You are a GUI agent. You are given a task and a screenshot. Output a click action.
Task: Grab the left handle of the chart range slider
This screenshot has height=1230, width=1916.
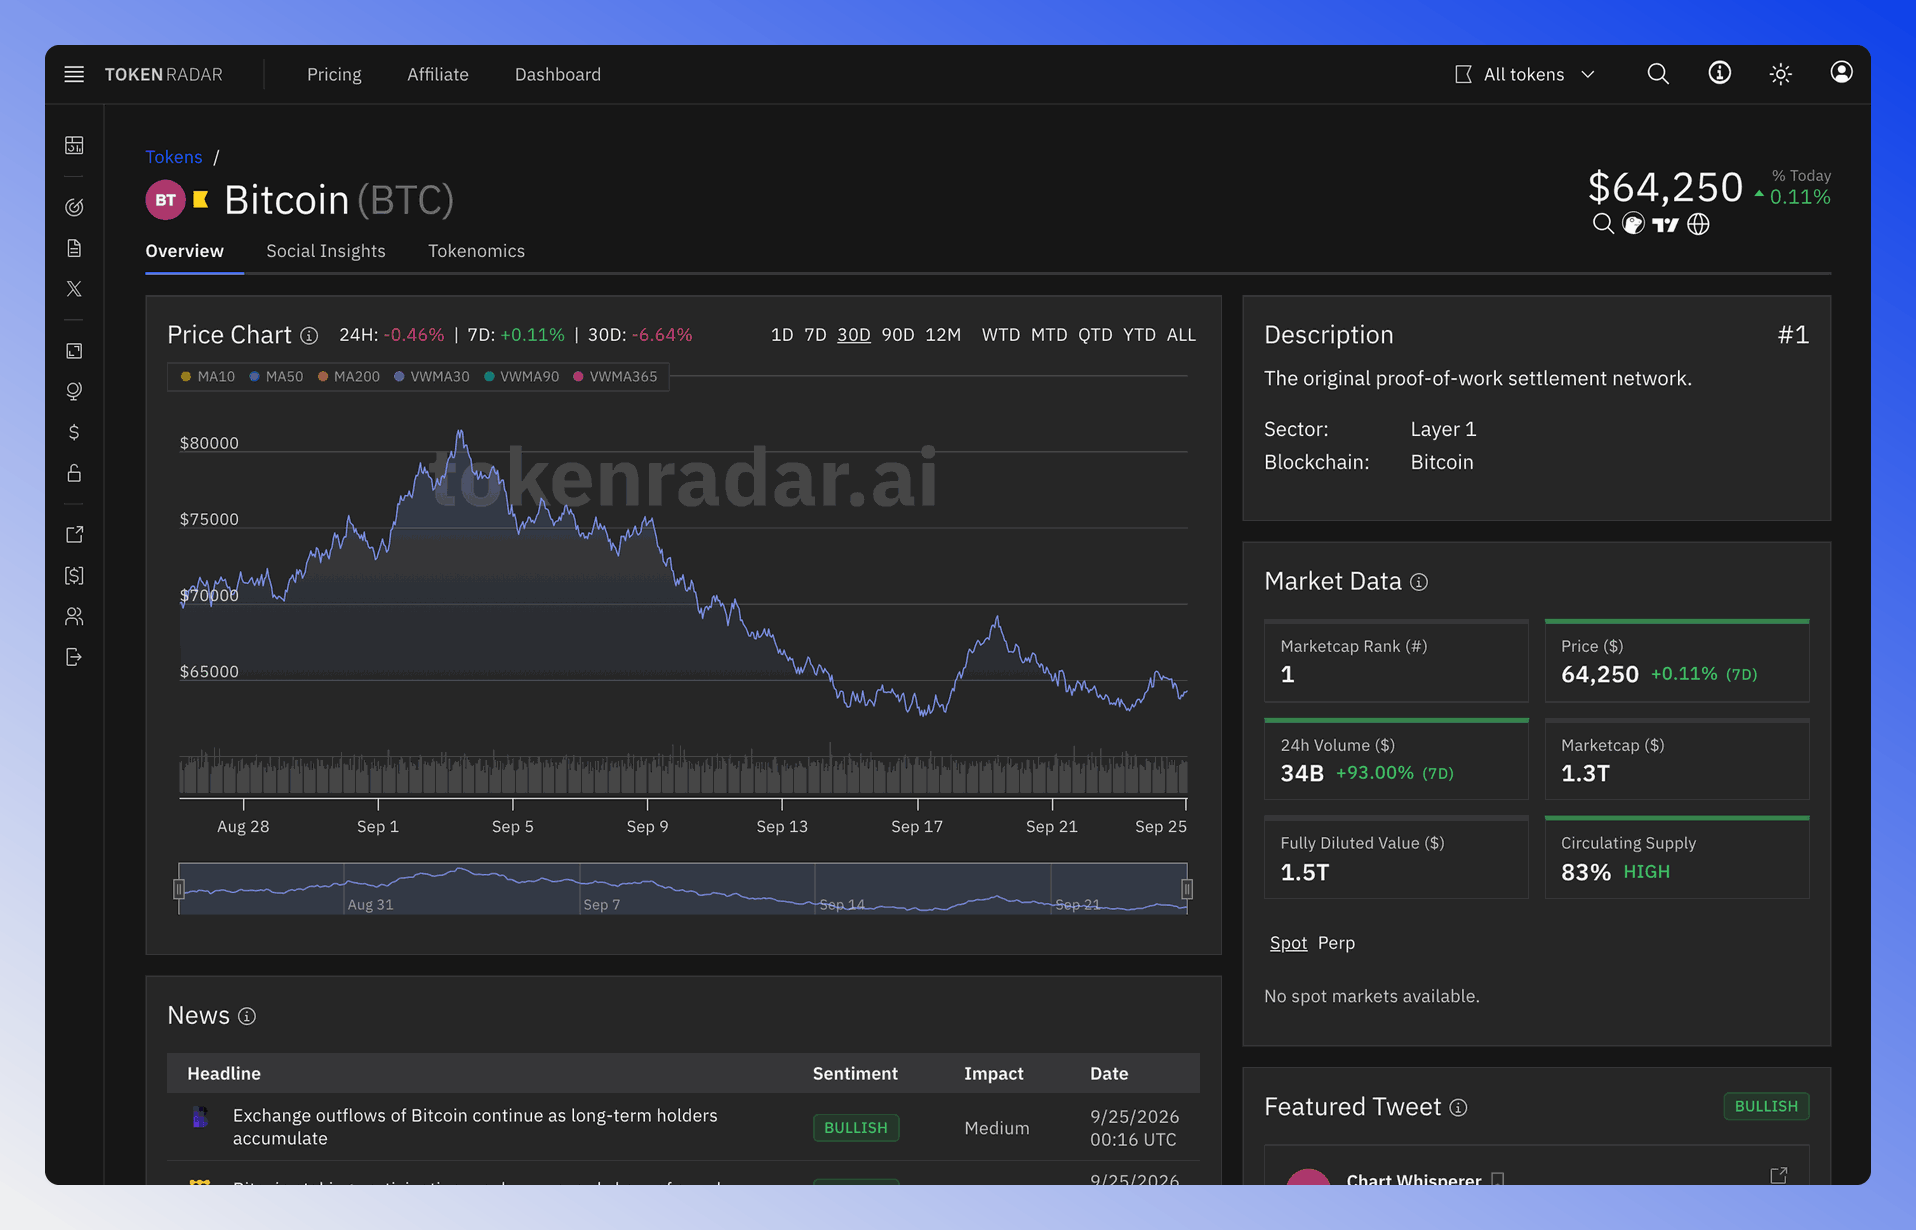[179, 889]
